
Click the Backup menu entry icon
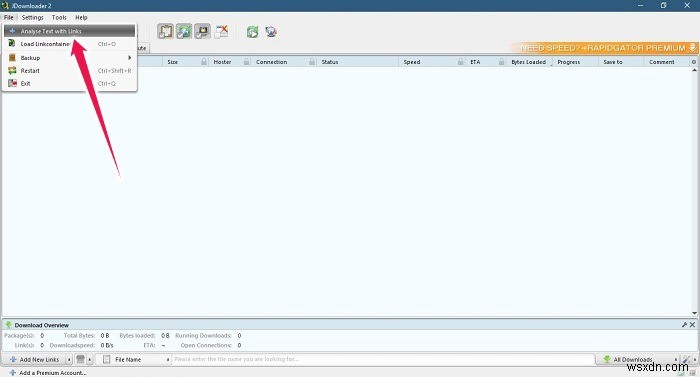click(x=12, y=58)
